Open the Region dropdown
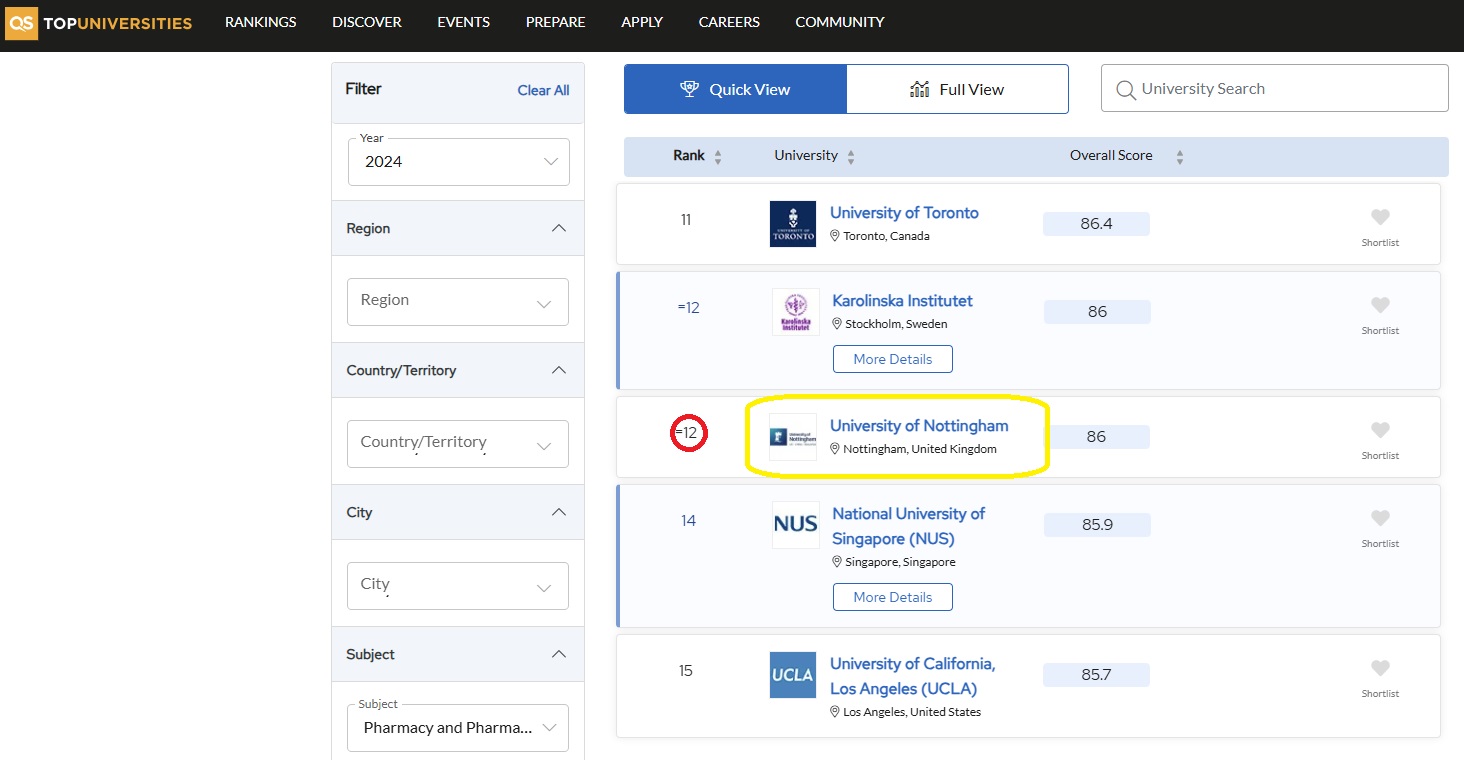This screenshot has height=760, width=1464. [458, 301]
